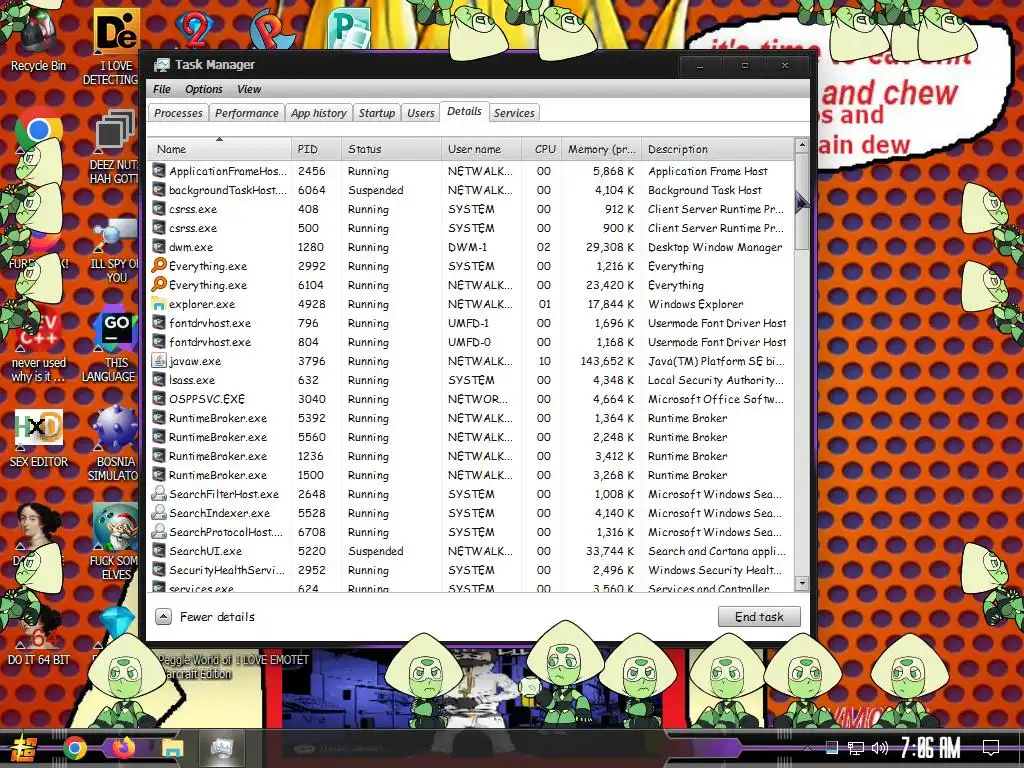
Task: Click the Task Manager taskbar button
Action: click(x=222, y=748)
